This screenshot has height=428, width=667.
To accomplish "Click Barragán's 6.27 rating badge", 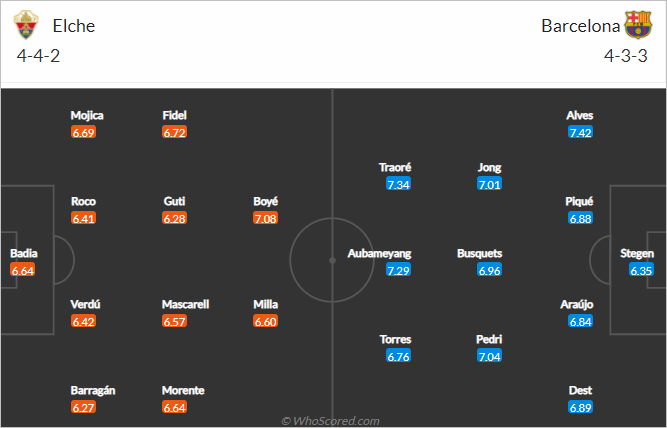I will point(83,407).
